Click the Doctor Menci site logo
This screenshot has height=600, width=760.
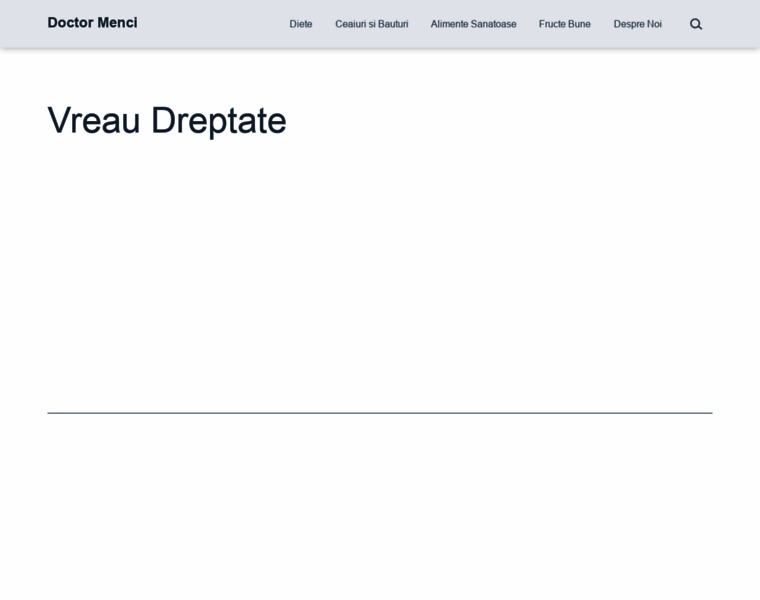[92, 23]
